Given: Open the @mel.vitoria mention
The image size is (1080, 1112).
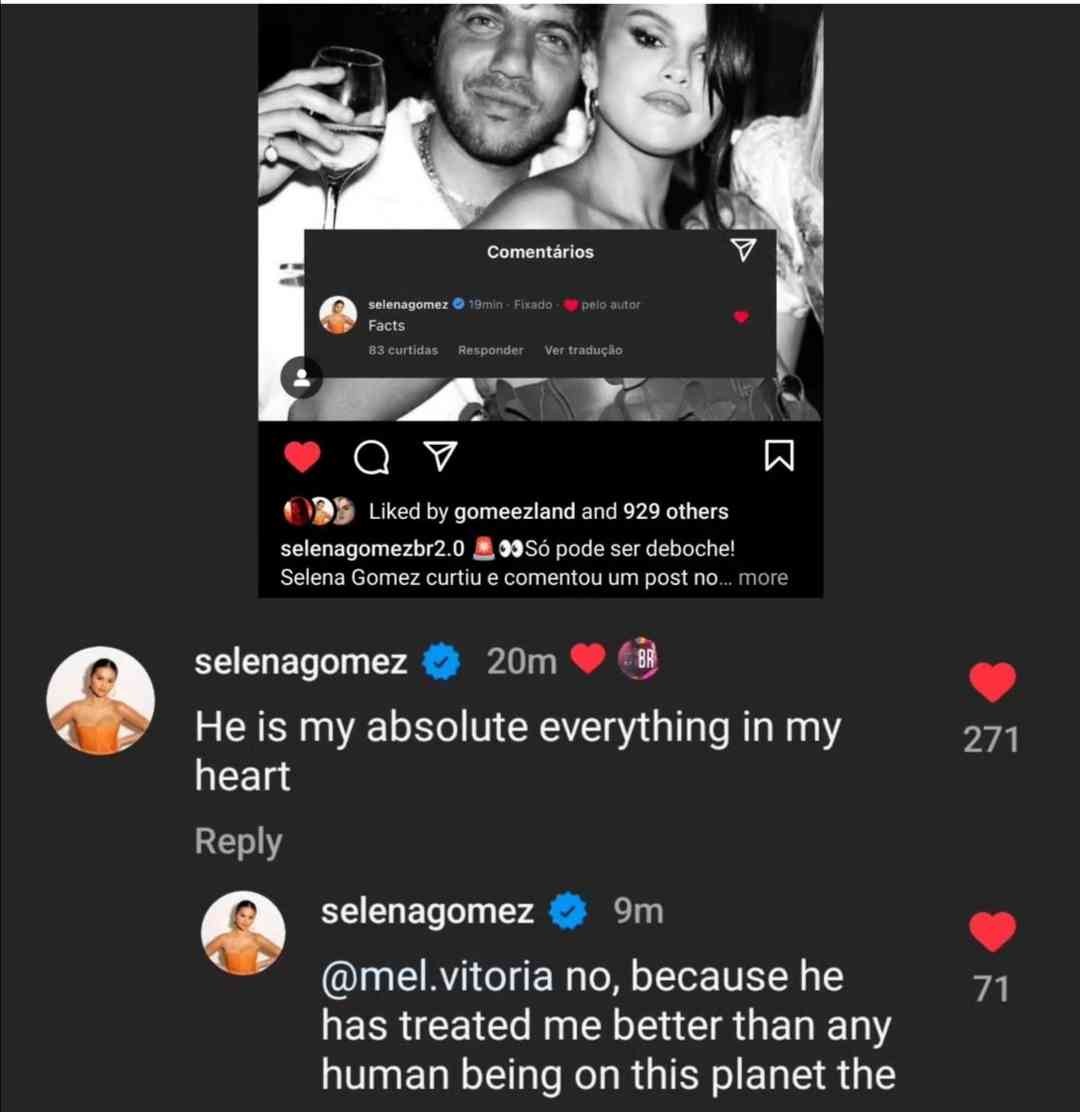Looking at the screenshot, I should (x=437, y=976).
